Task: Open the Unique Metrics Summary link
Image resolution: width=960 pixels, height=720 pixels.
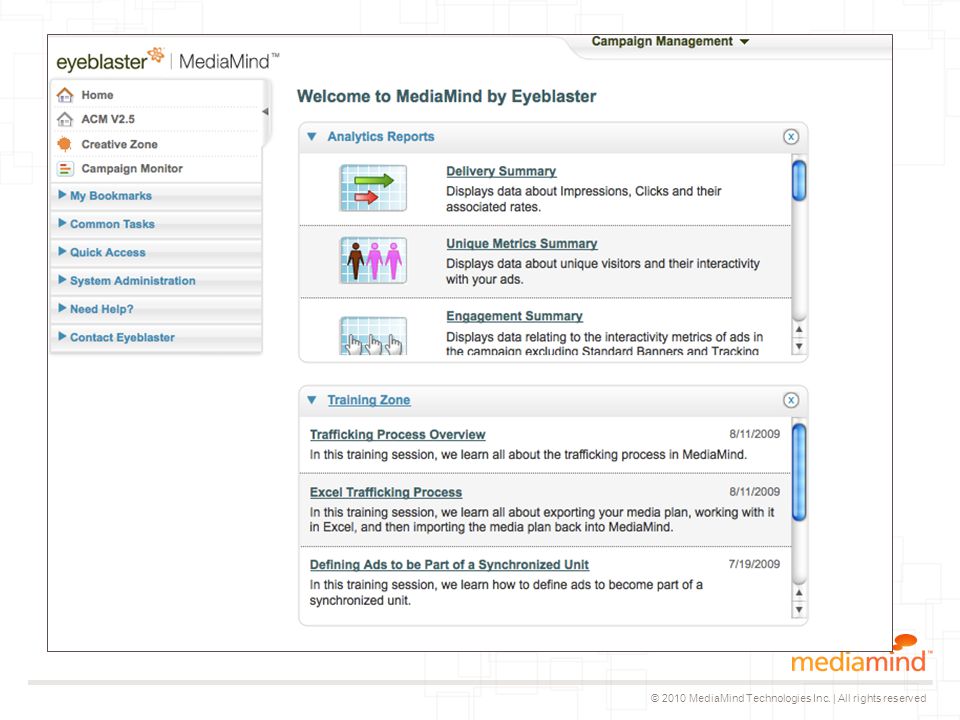Action: pyautogui.click(x=522, y=244)
